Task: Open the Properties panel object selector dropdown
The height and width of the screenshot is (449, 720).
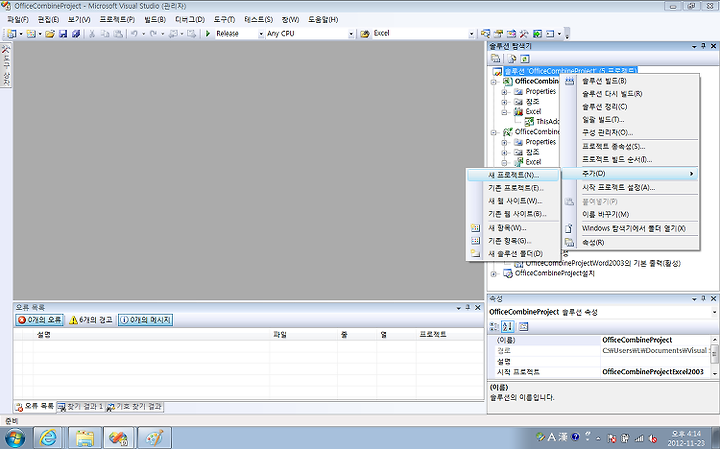Action: point(714,312)
